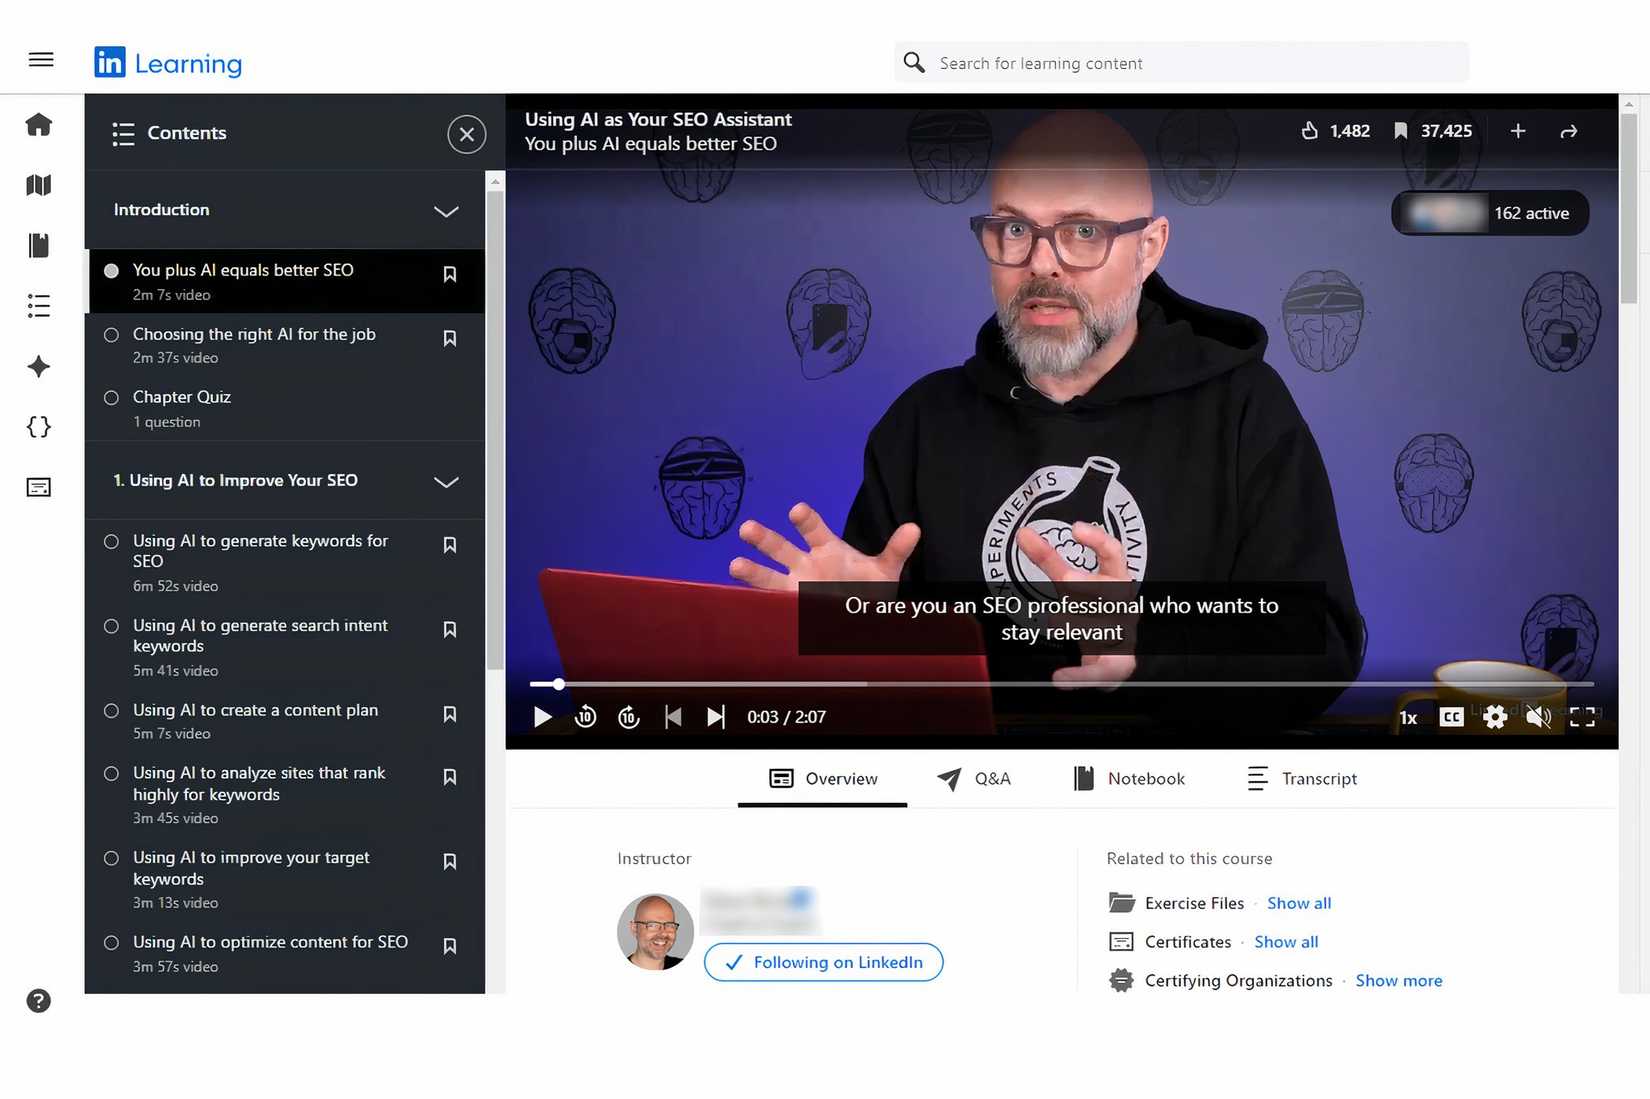
Task: Add course with the plus icon
Action: coord(1518,131)
